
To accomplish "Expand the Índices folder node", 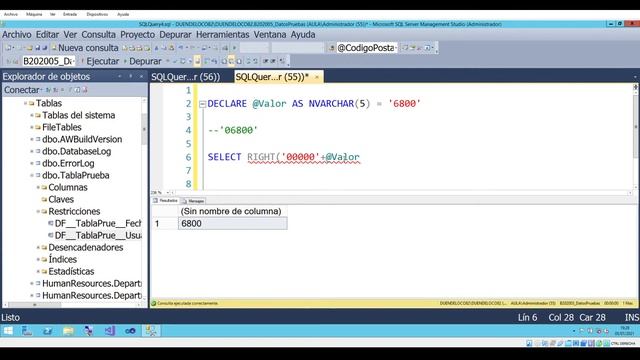I will (38, 260).
